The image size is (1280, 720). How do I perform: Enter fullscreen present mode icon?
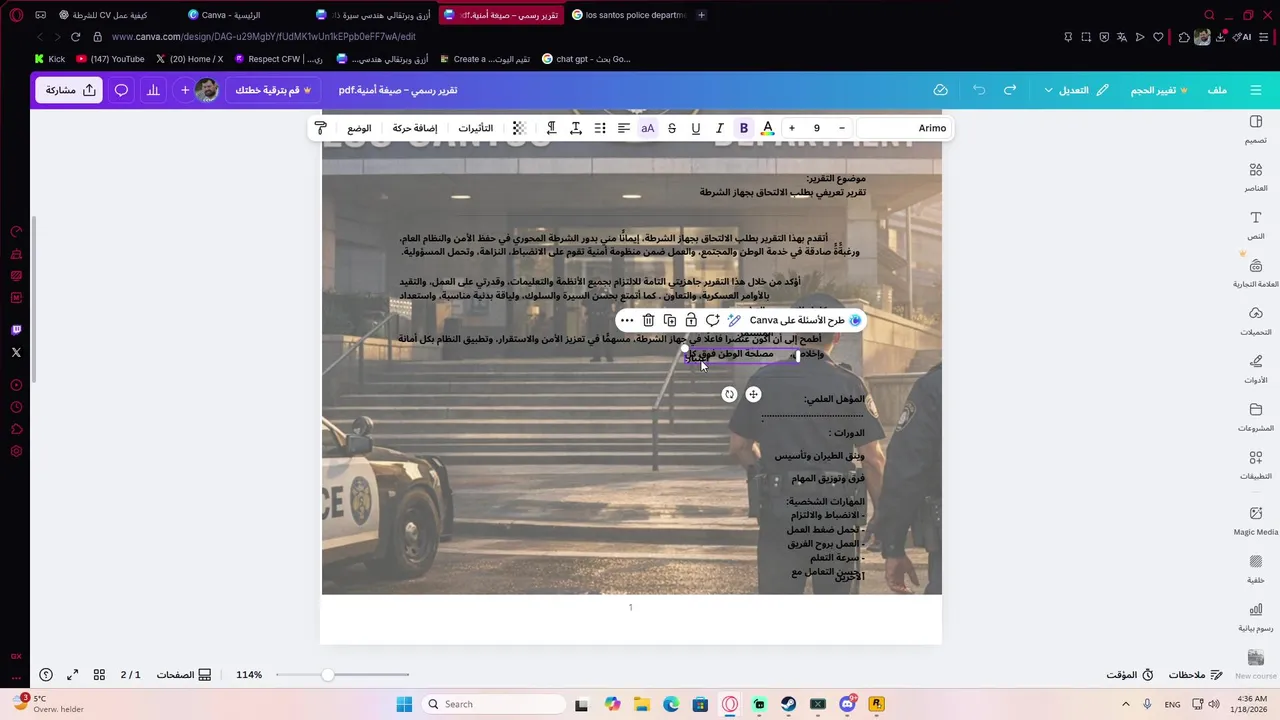(x=72, y=675)
